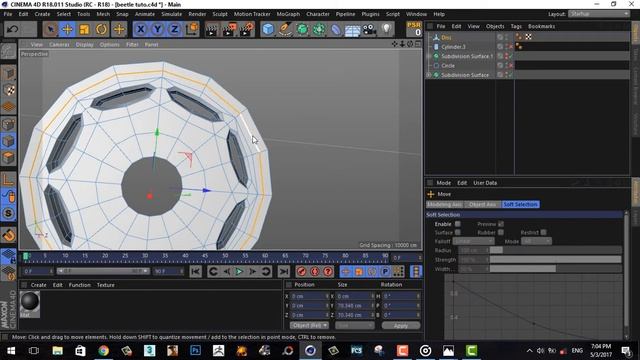Screen dimensions: 640x360
Task: Switch to Modeling Axis tab
Action: pyautogui.click(x=444, y=204)
